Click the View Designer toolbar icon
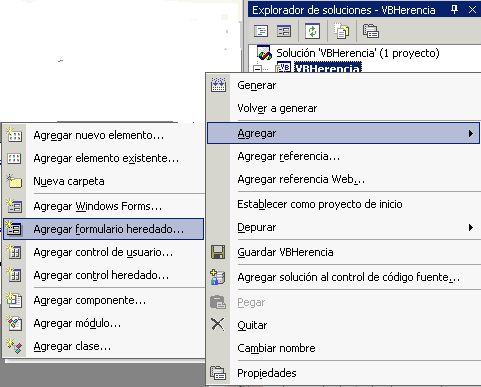Screen dimensions: 481x387 point(284,31)
